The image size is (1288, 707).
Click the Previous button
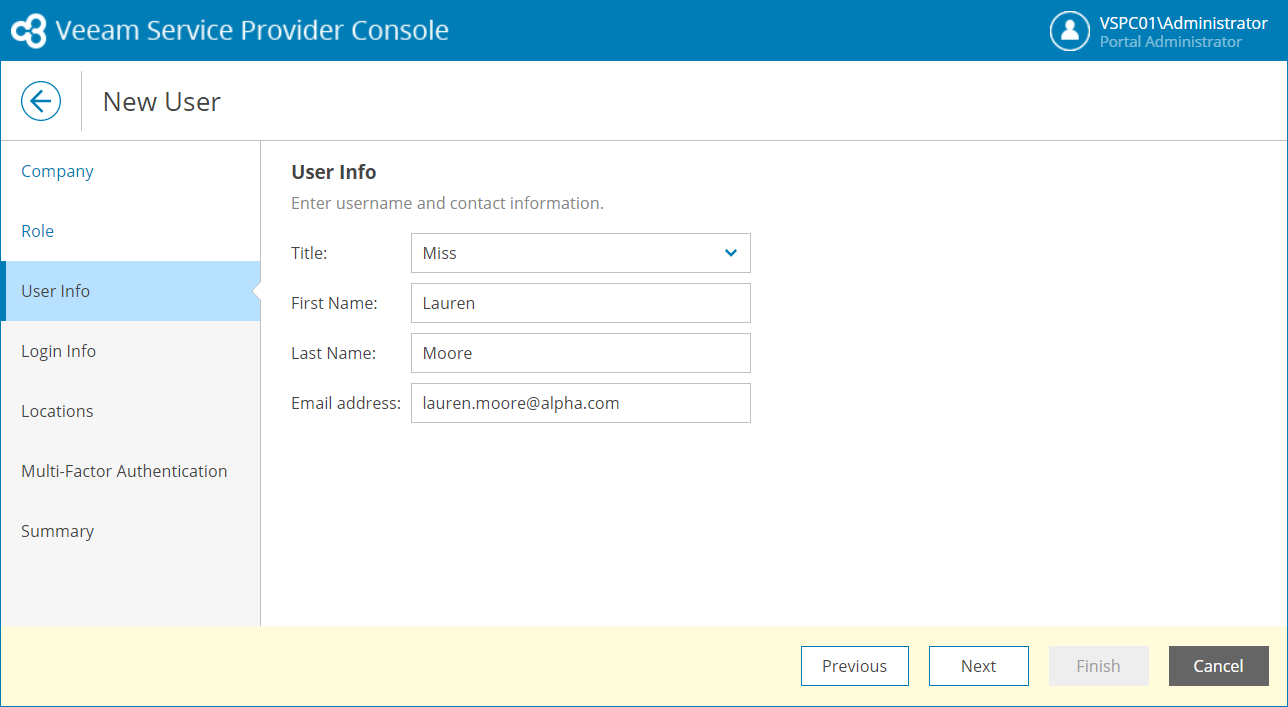click(854, 666)
